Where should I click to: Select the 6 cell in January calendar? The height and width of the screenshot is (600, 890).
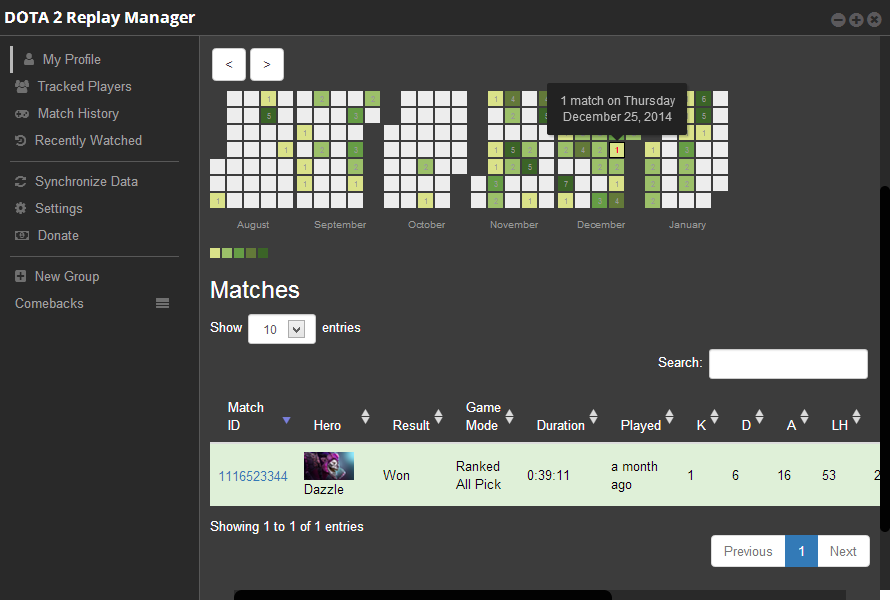point(703,99)
